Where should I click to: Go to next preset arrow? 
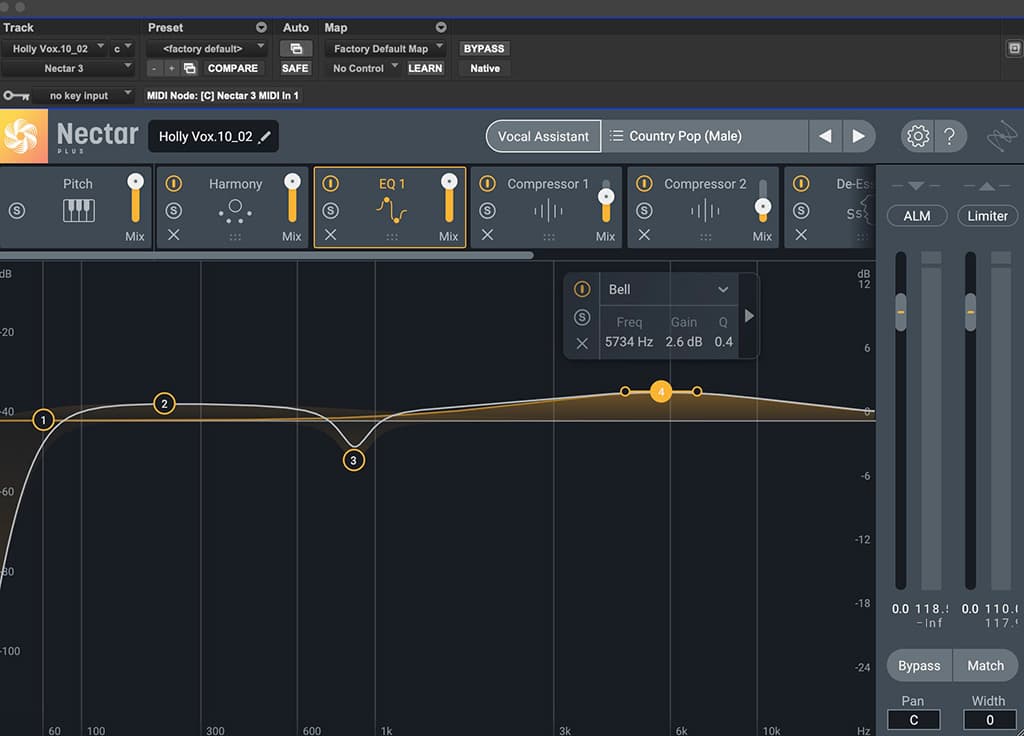pos(859,136)
